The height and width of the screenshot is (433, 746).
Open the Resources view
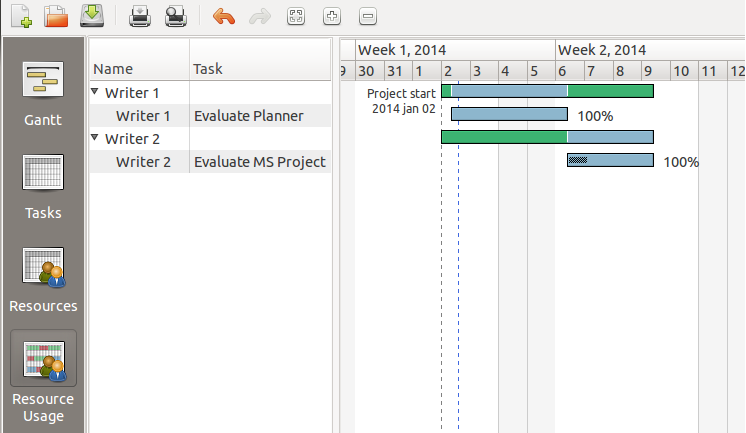42,280
